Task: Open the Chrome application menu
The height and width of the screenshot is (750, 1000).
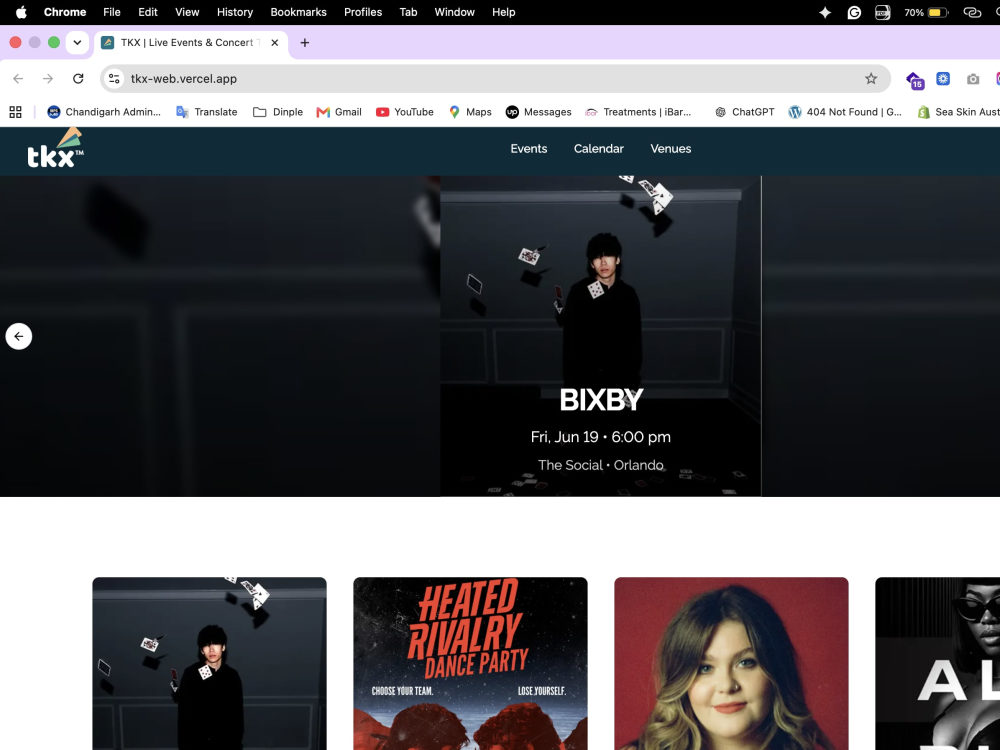Action: pos(65,12)
